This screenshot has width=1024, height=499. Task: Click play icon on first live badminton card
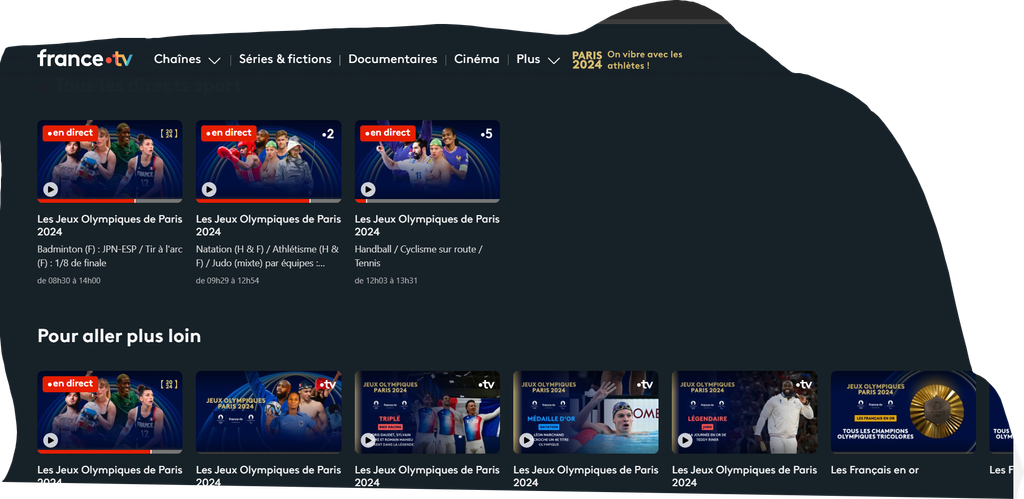click(50, 189)
